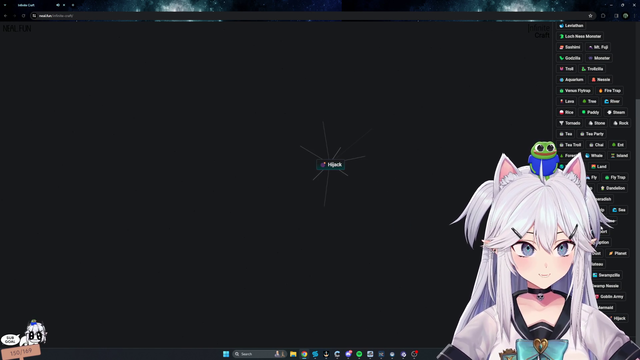Pick the Hijack element in sidebar
640x360 pixels.
(617, 318)
